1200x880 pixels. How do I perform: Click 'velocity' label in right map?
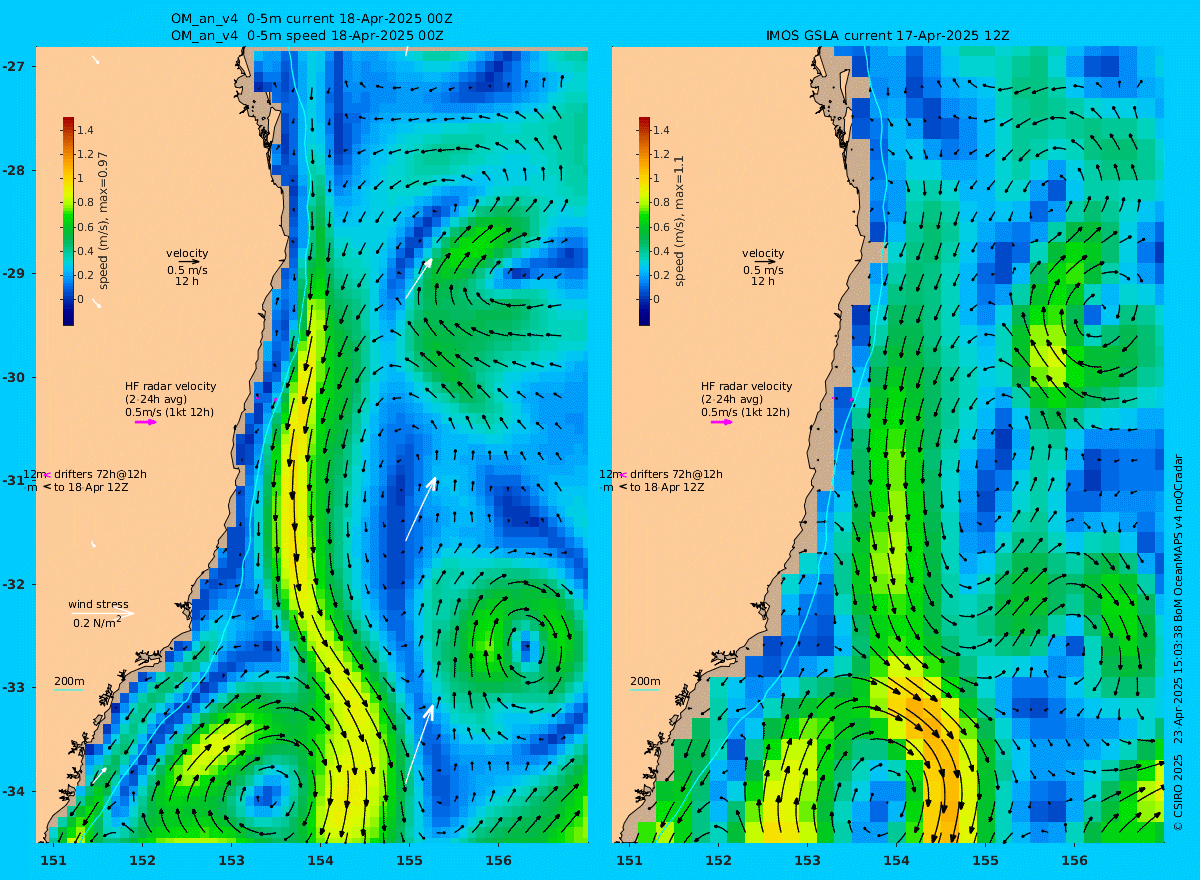click(x=763, y=253)
